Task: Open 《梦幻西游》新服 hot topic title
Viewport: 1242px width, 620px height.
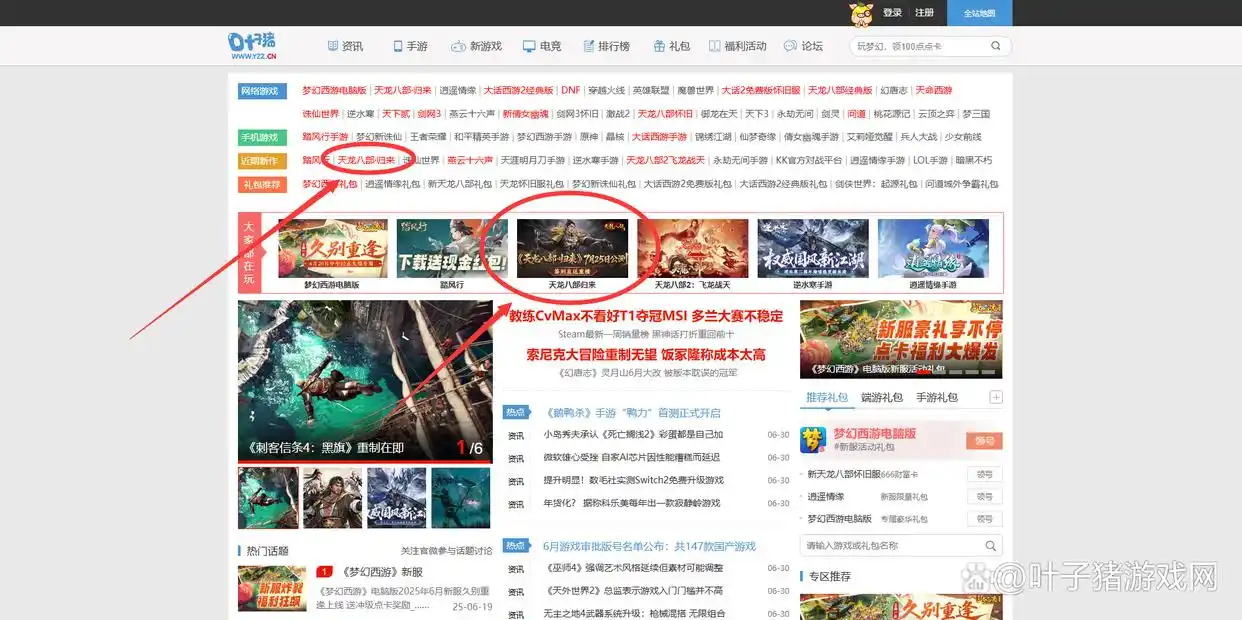Action: click(382, 572)
